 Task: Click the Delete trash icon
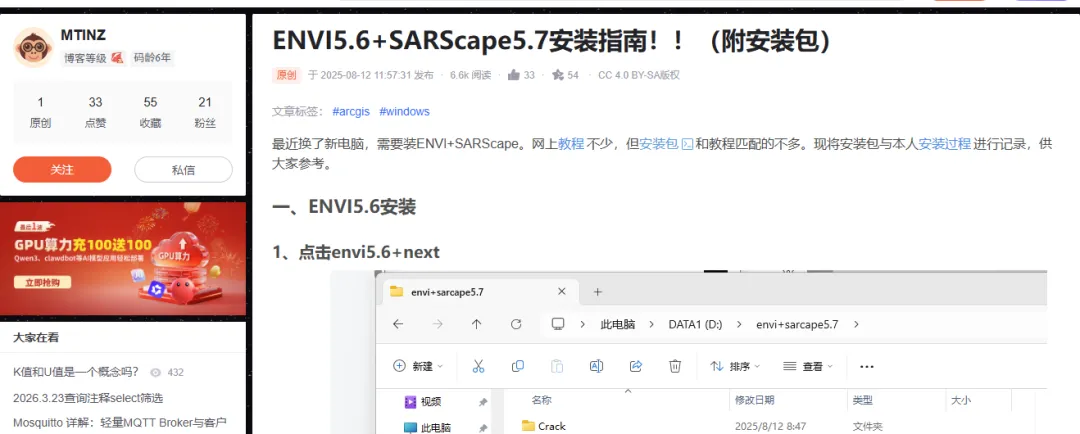click(676, 366)
